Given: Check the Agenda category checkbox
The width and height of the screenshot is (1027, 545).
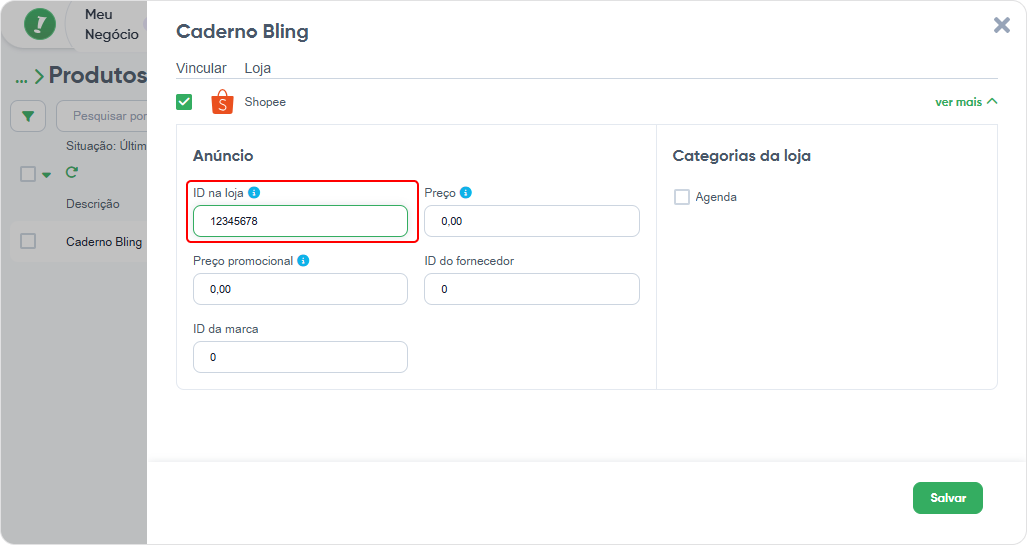Looking at the screenshot, I should pyautogui.click(x=682, y=197).
